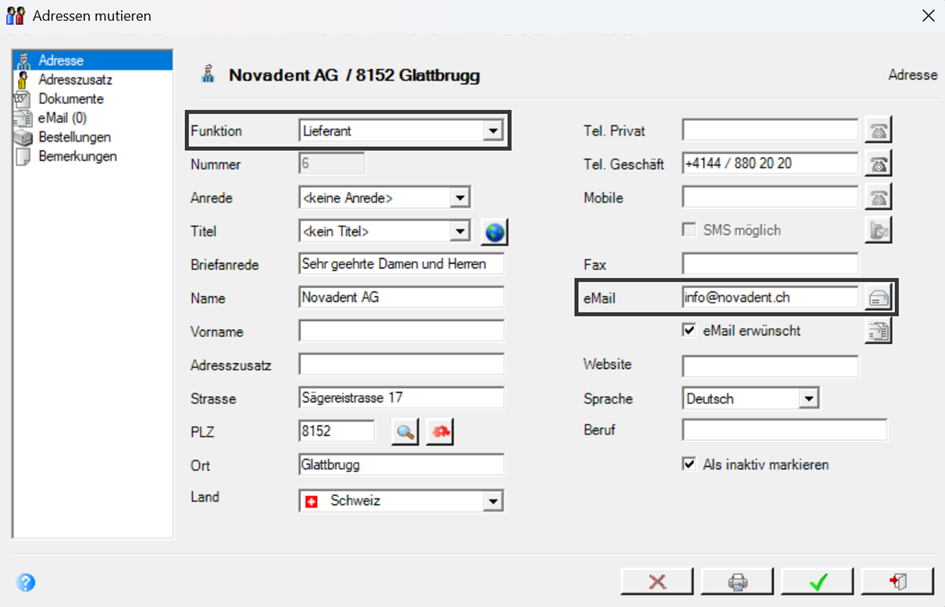Click the phone icon beside Tel. Privat

878,130
